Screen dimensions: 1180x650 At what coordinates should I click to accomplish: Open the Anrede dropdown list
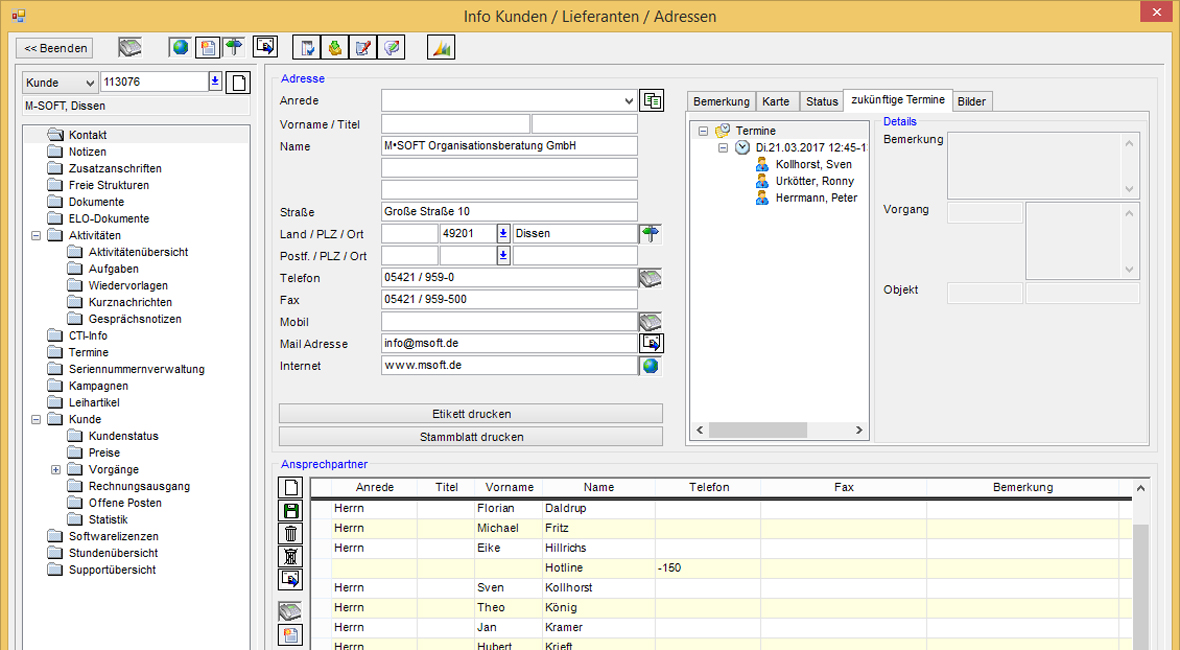[628, 101]
